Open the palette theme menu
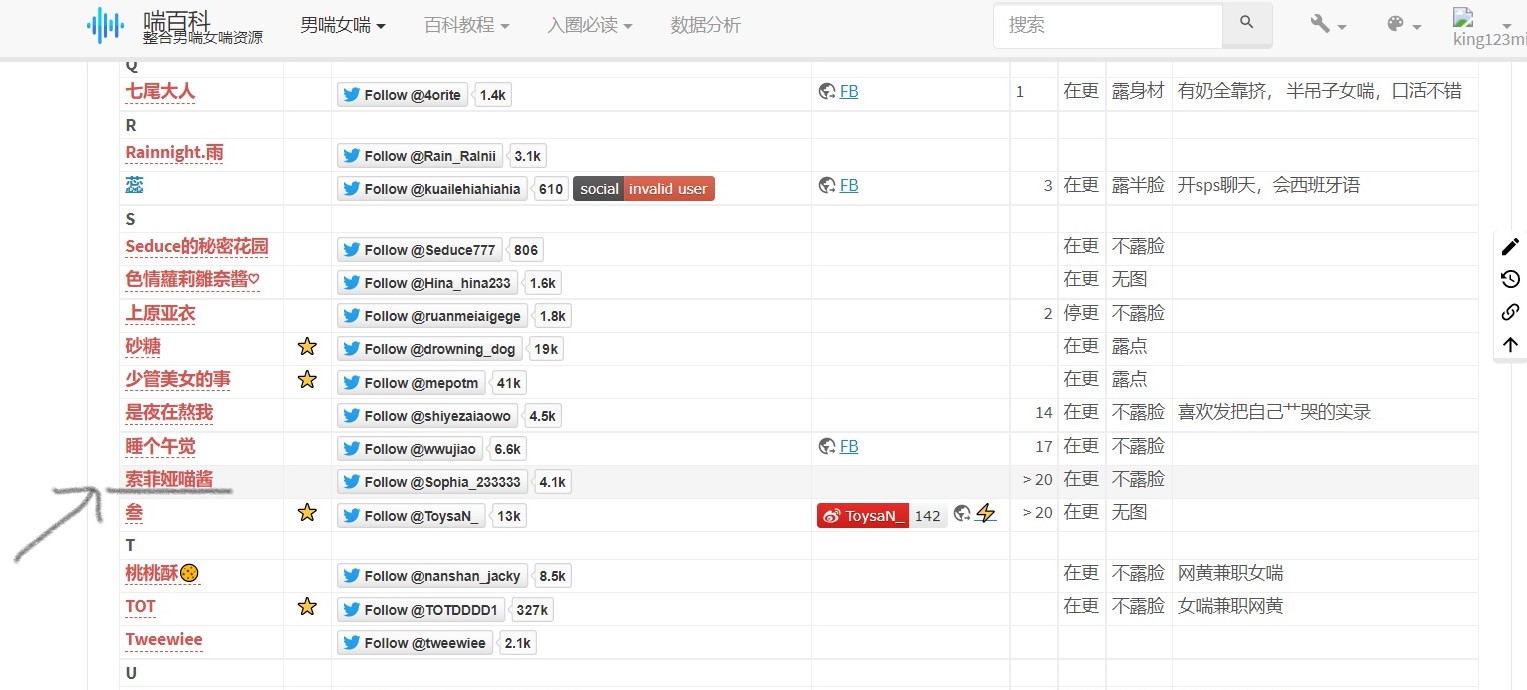The width and height of the screenshot is (1527, 690). pos(1403,25)
